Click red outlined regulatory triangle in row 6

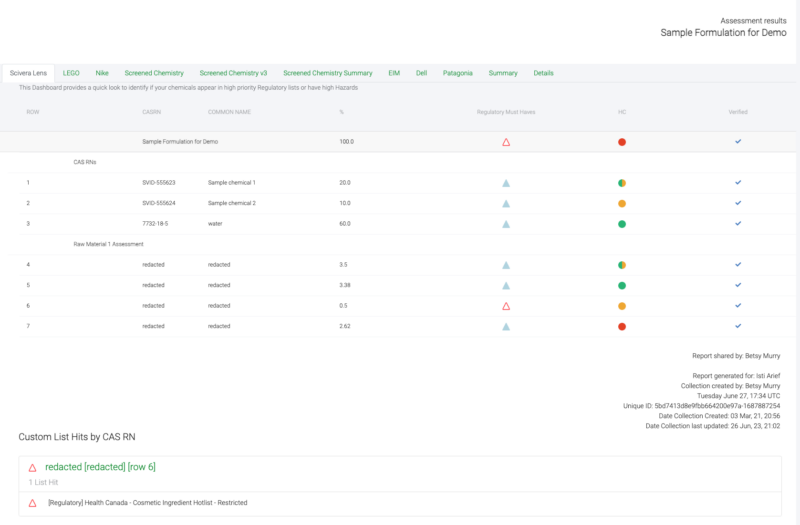[x=506, y=306]
